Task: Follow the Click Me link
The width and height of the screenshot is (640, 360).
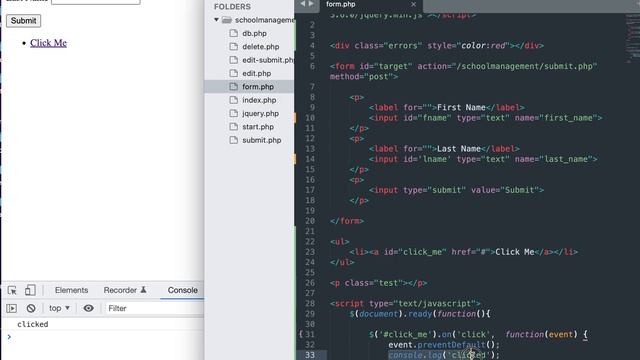Action: point(48,43)
